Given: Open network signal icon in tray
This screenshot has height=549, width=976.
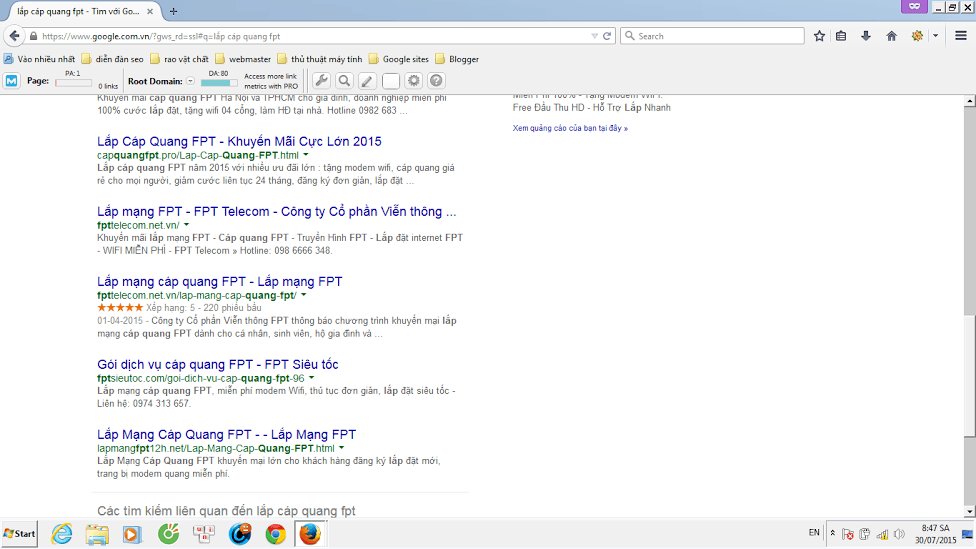Looking at the screenshot, I should coord(883,534).
